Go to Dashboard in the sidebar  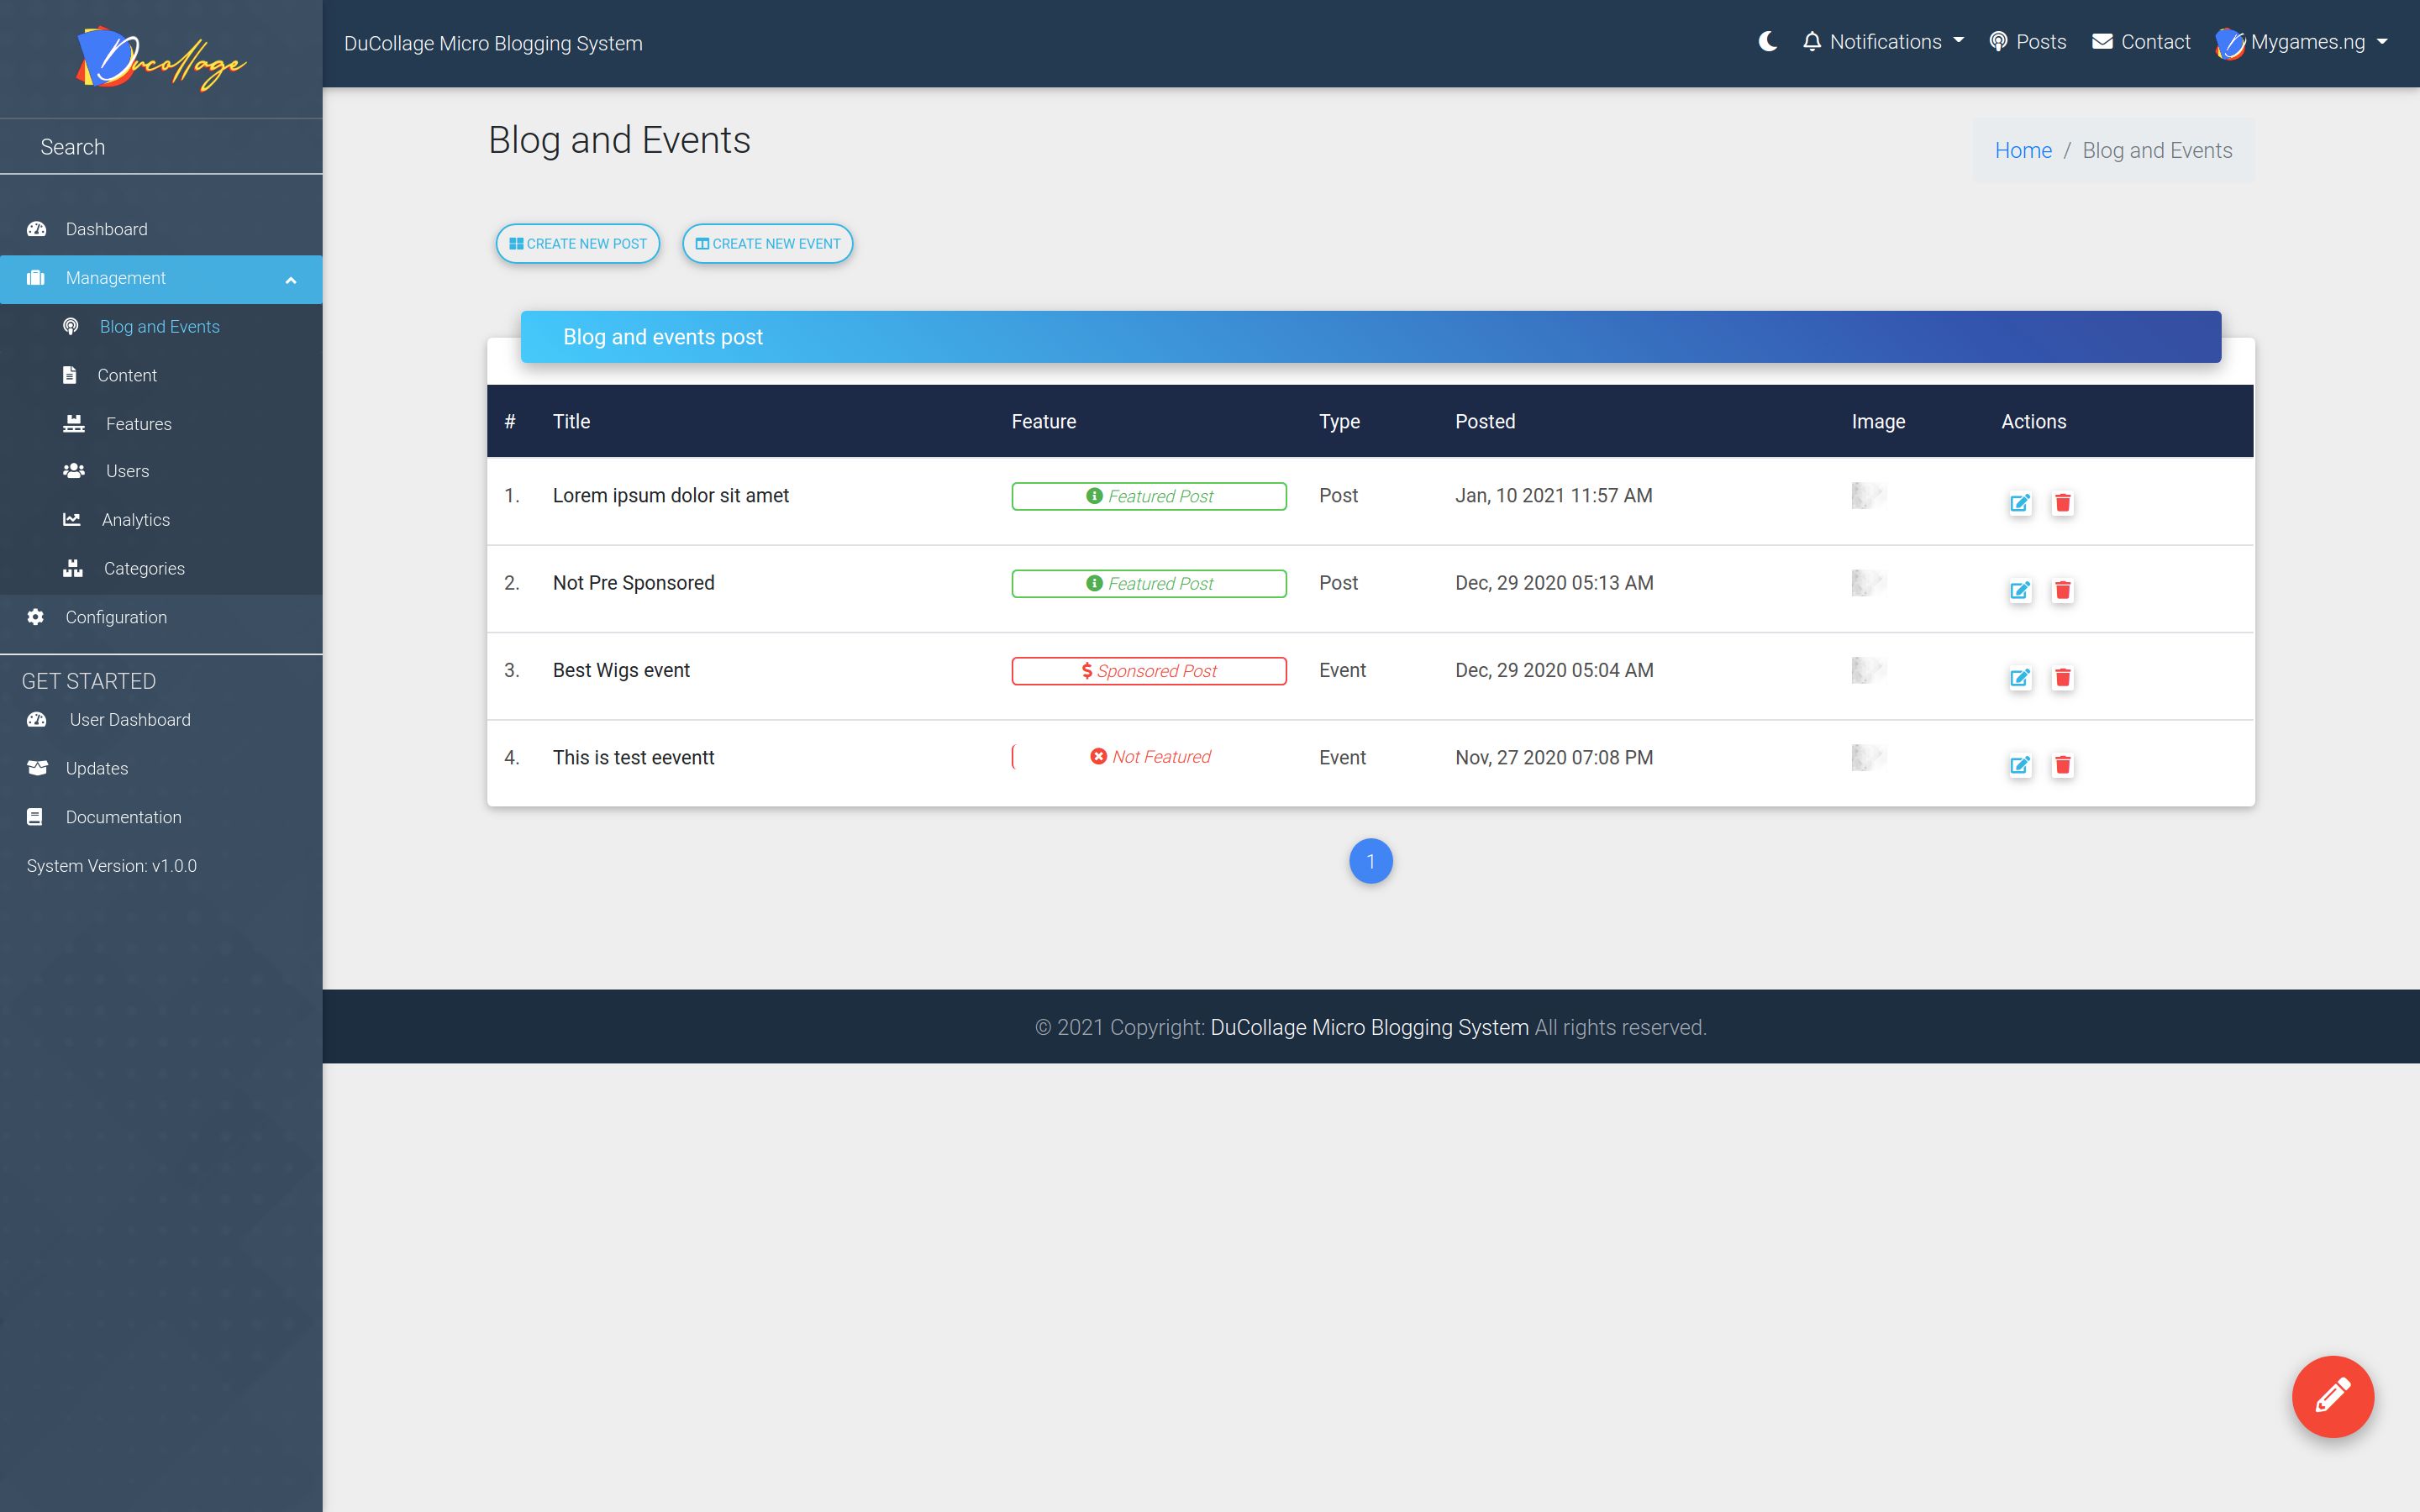(x=161, y=229)
